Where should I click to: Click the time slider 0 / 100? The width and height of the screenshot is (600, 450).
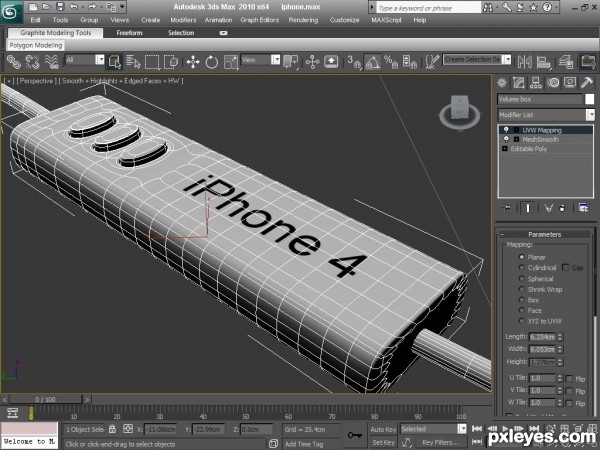point(45,399)
